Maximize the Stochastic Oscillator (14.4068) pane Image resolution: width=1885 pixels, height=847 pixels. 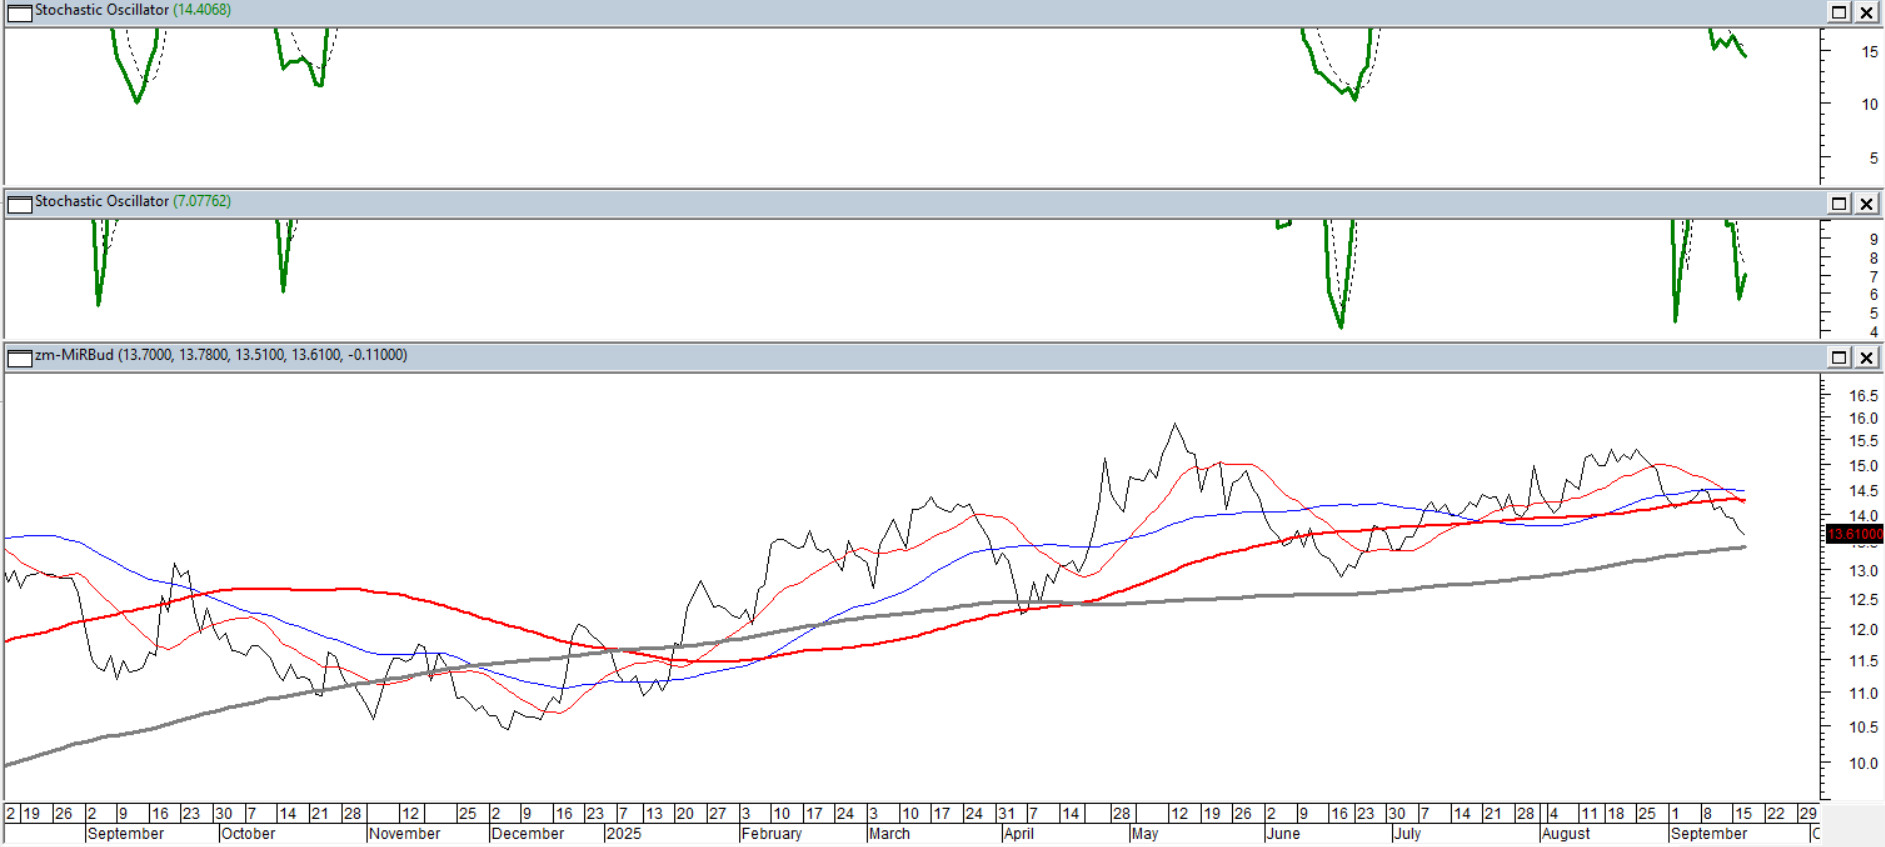[x=1839, y=12]
